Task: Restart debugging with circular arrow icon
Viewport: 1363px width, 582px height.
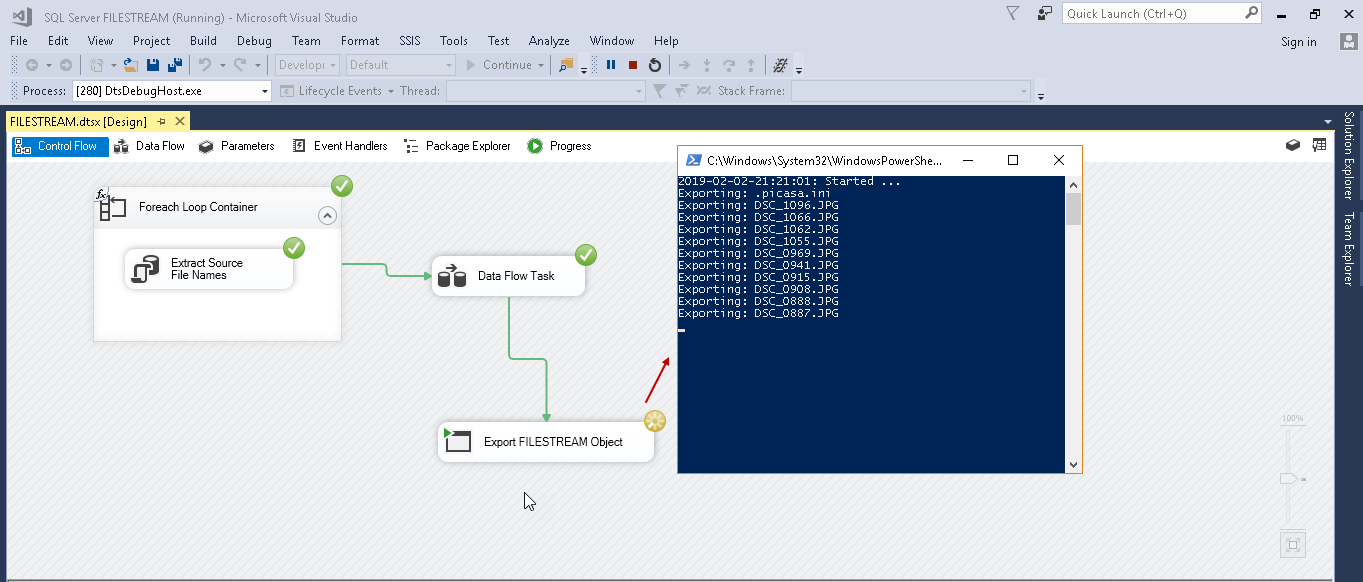Action: (x=655, y=65)
